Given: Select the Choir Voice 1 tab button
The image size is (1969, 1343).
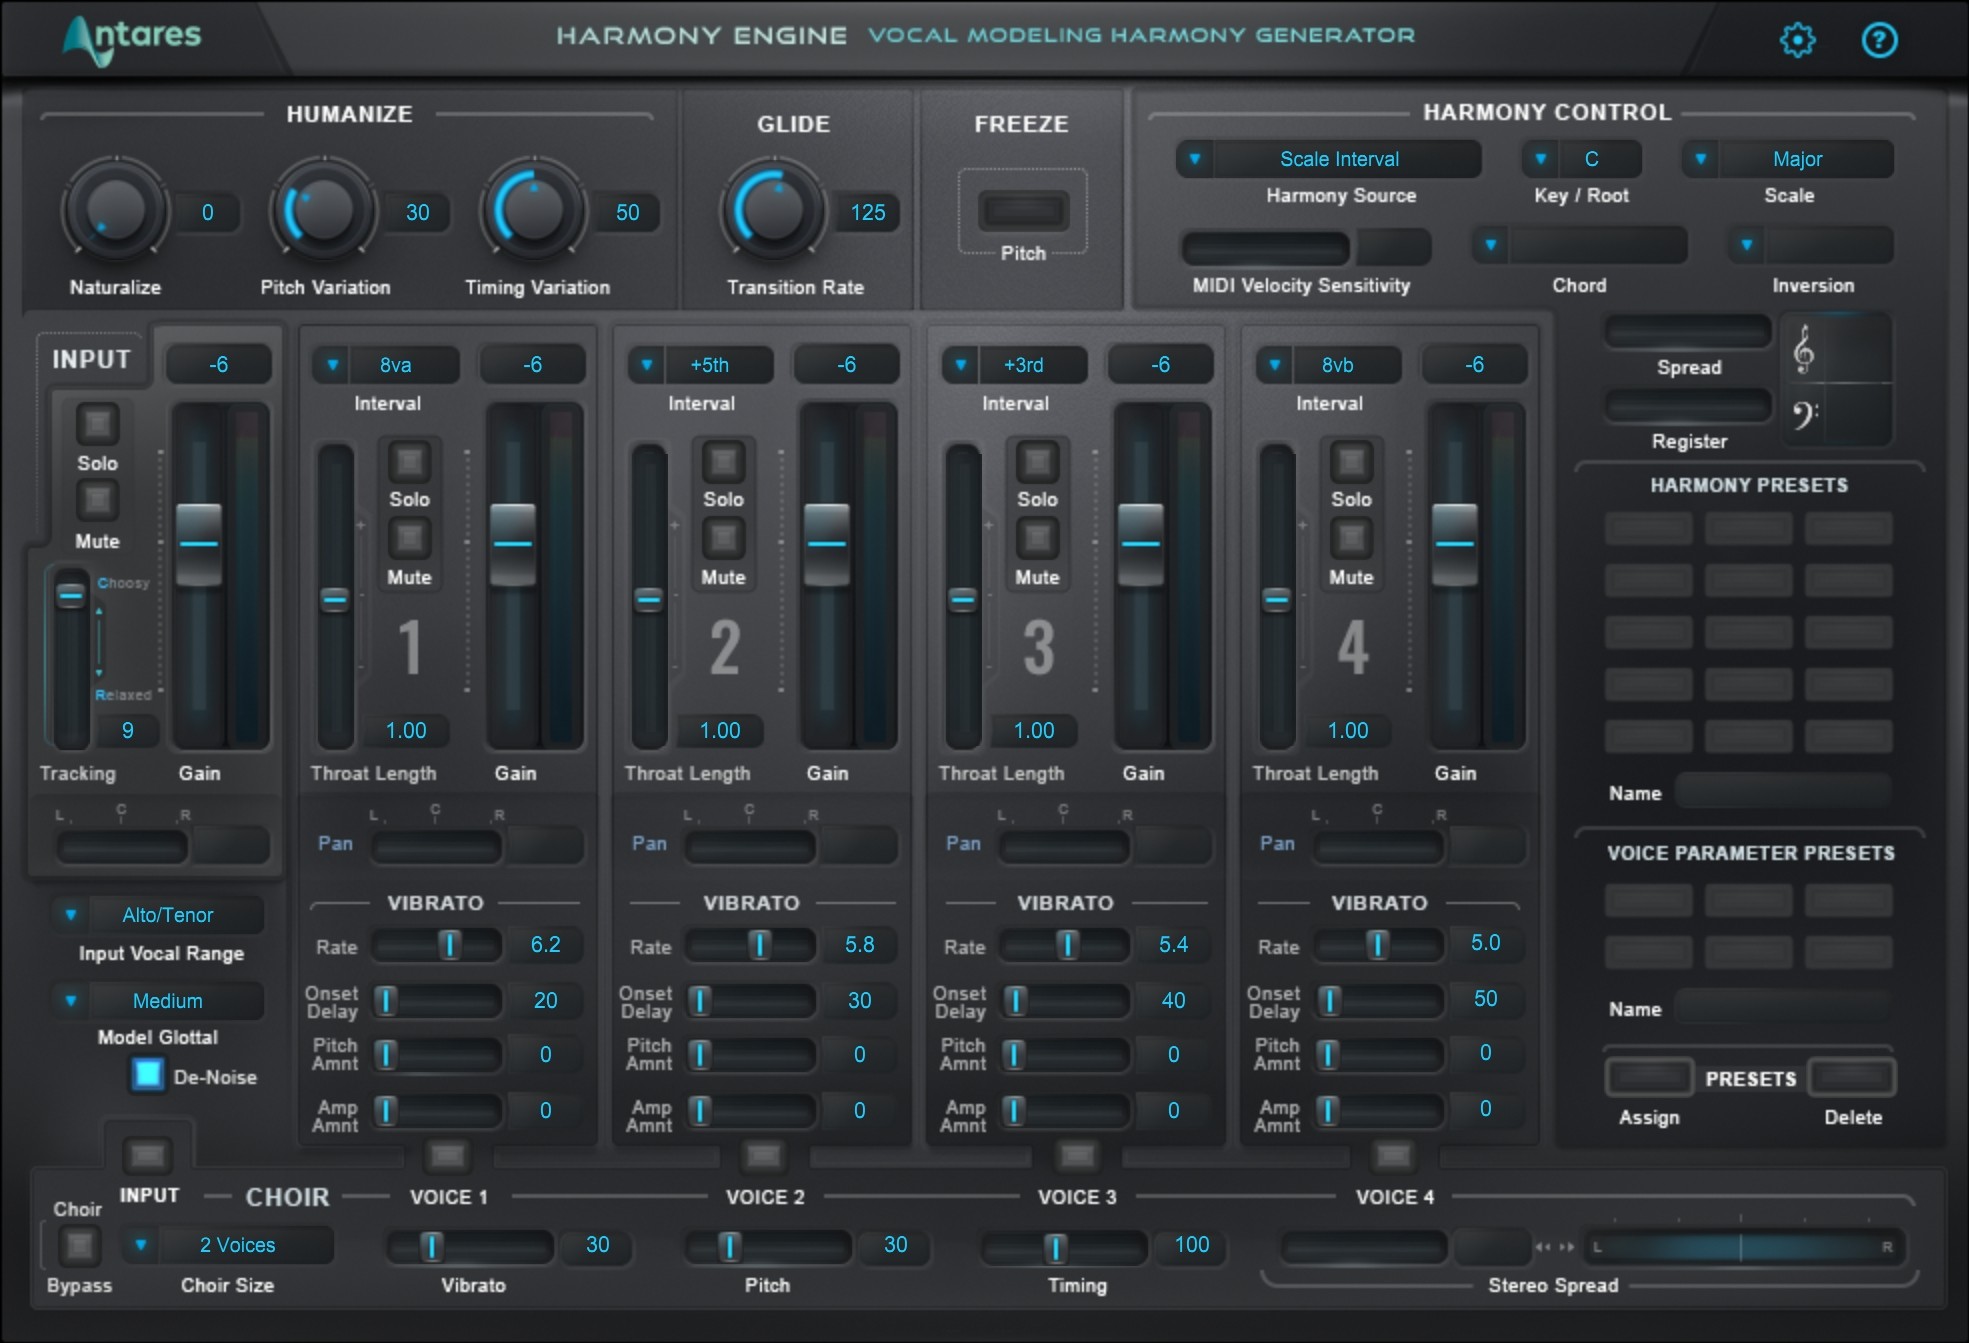Looking at the screenshot, I should [447, 1156].
